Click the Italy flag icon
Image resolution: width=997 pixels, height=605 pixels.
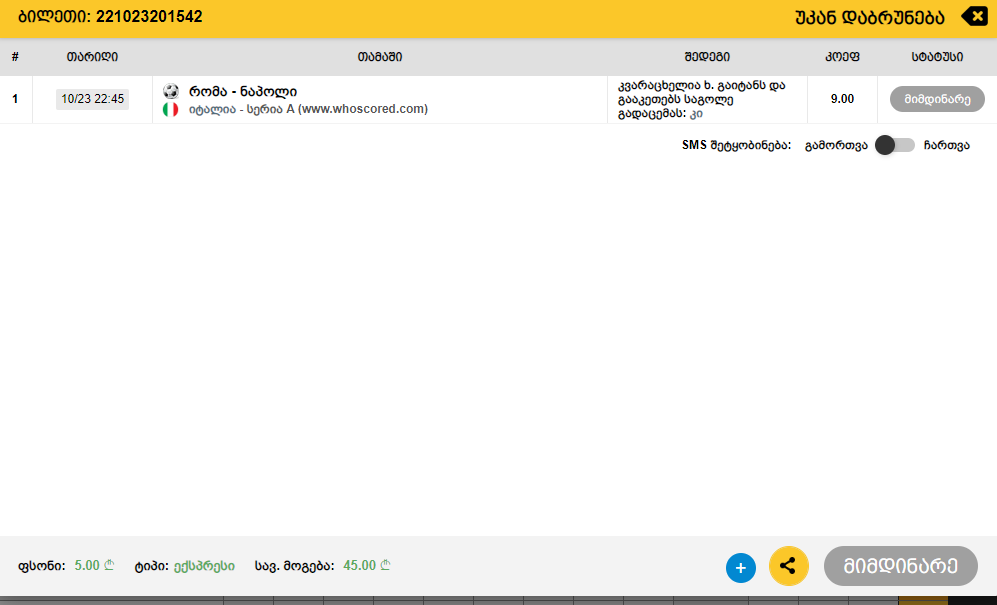[x=170, y=109]
